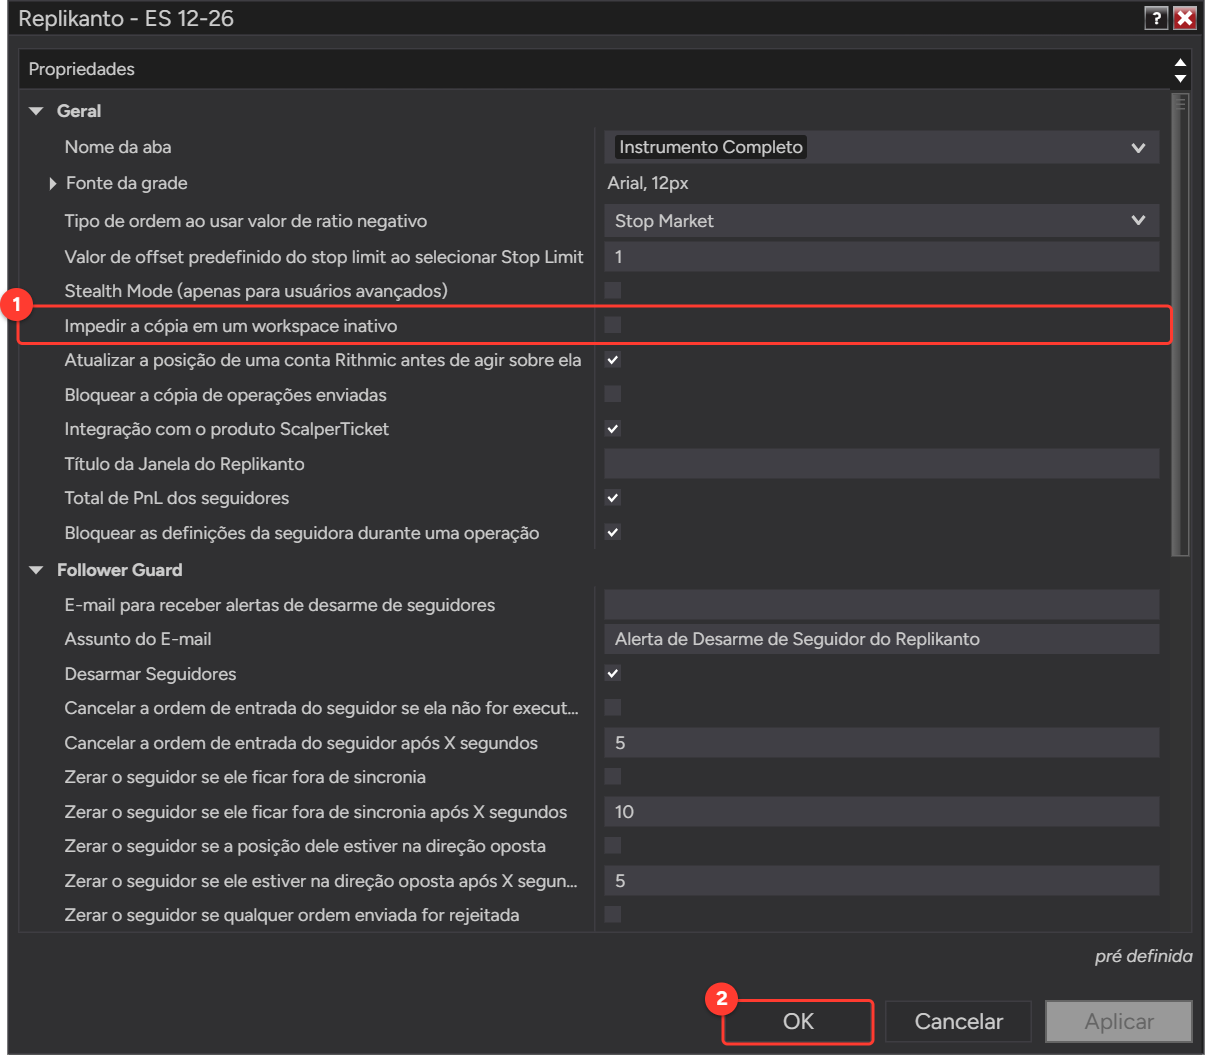Click the Aplicar button
1205x1055 pixels.
pyautogui.click(x=1119, y=1022)
